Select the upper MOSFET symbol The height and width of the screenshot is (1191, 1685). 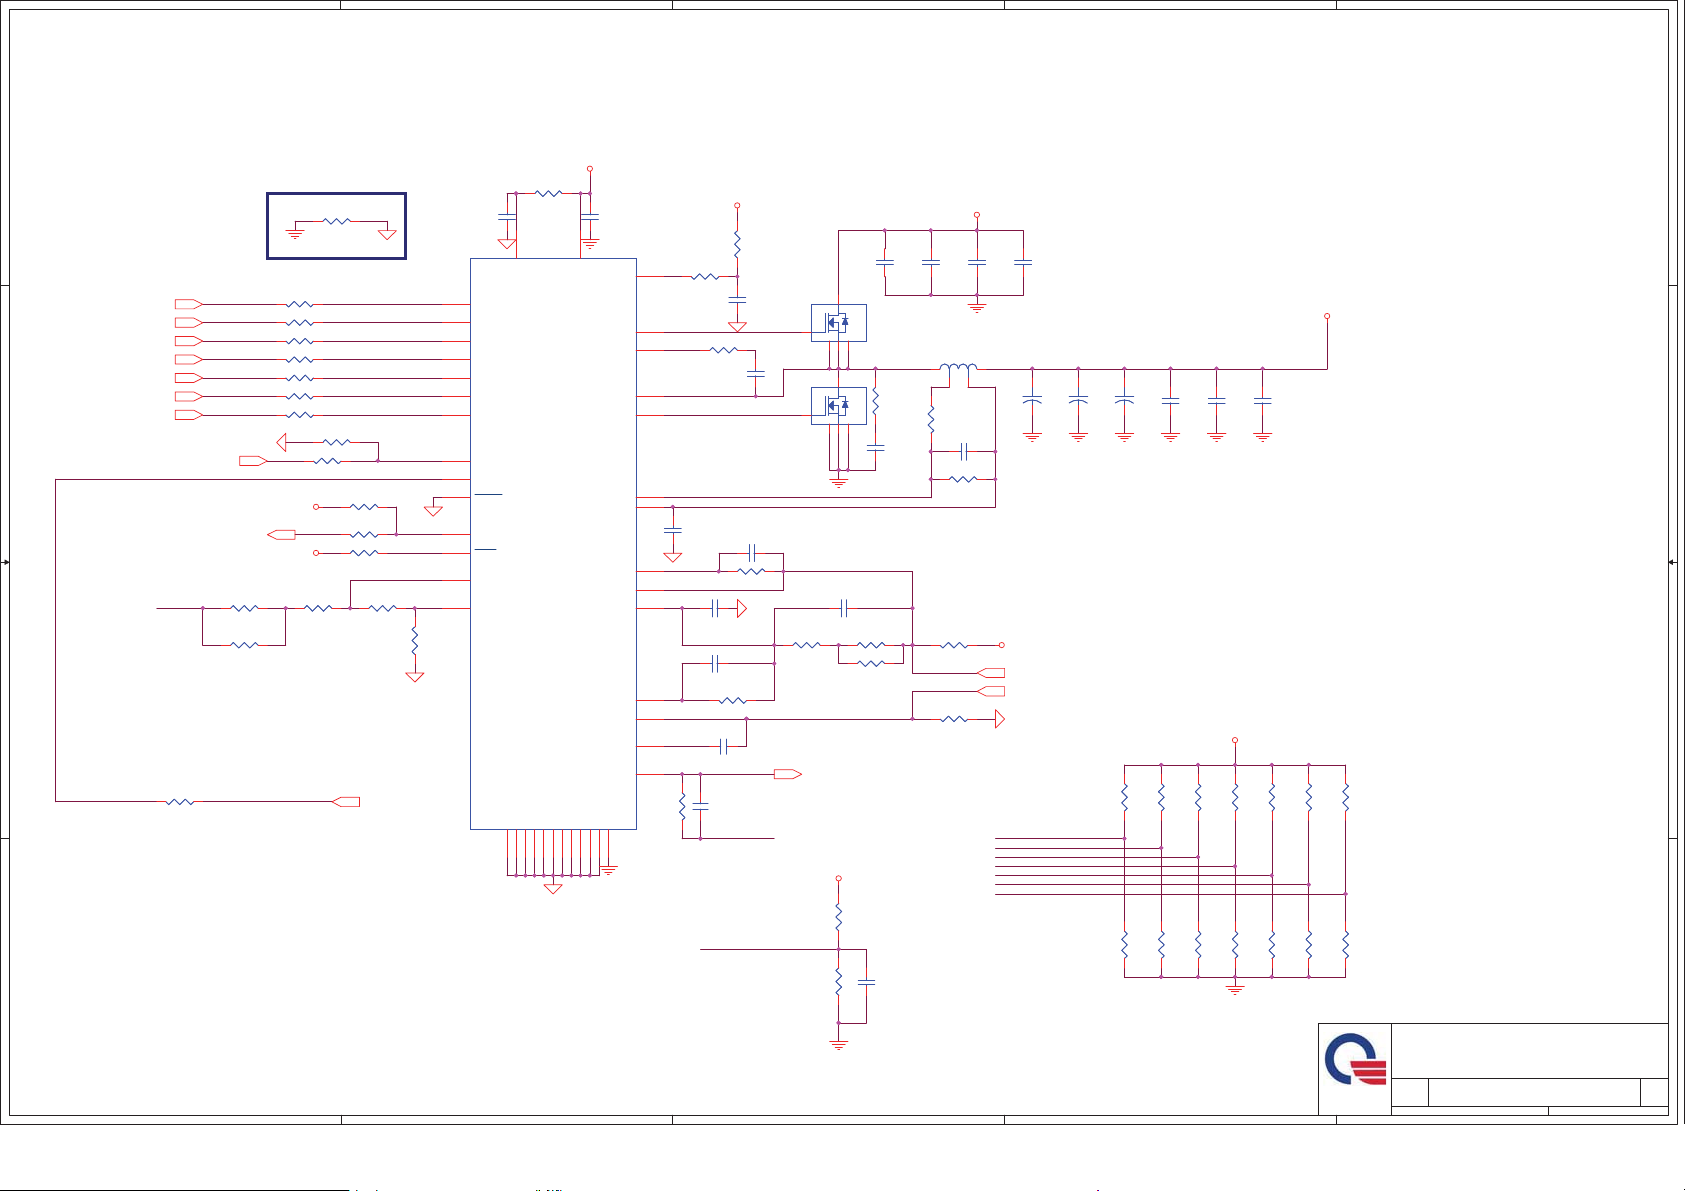point(838,323)
